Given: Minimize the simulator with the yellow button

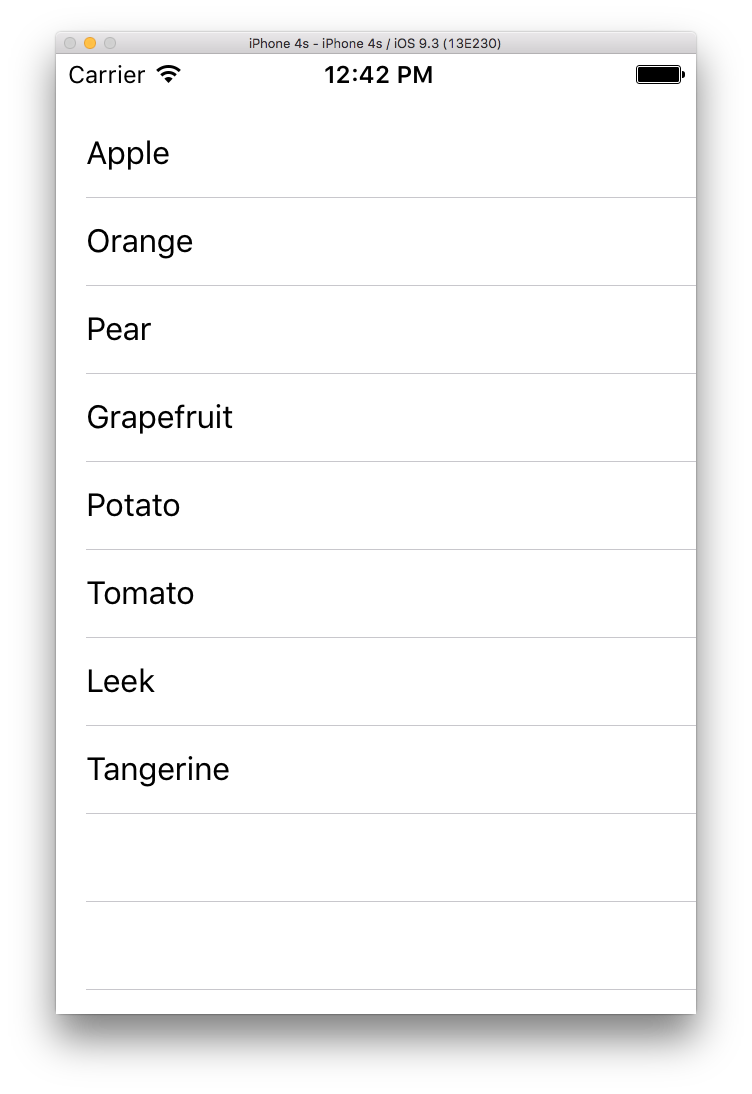Looking at the screenshot, I should click(90, 43).
